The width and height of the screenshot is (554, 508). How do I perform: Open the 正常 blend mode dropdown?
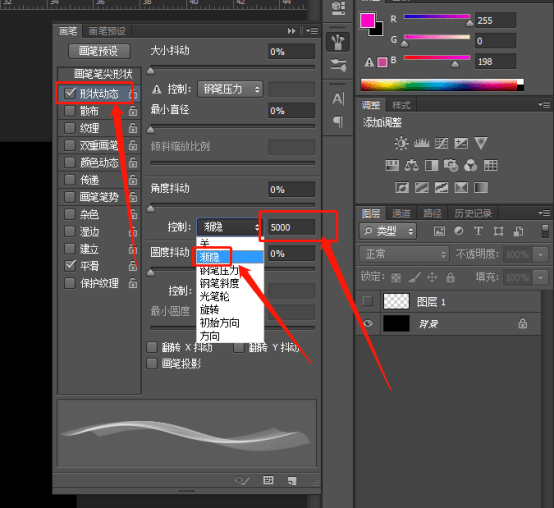pos(404,254)
